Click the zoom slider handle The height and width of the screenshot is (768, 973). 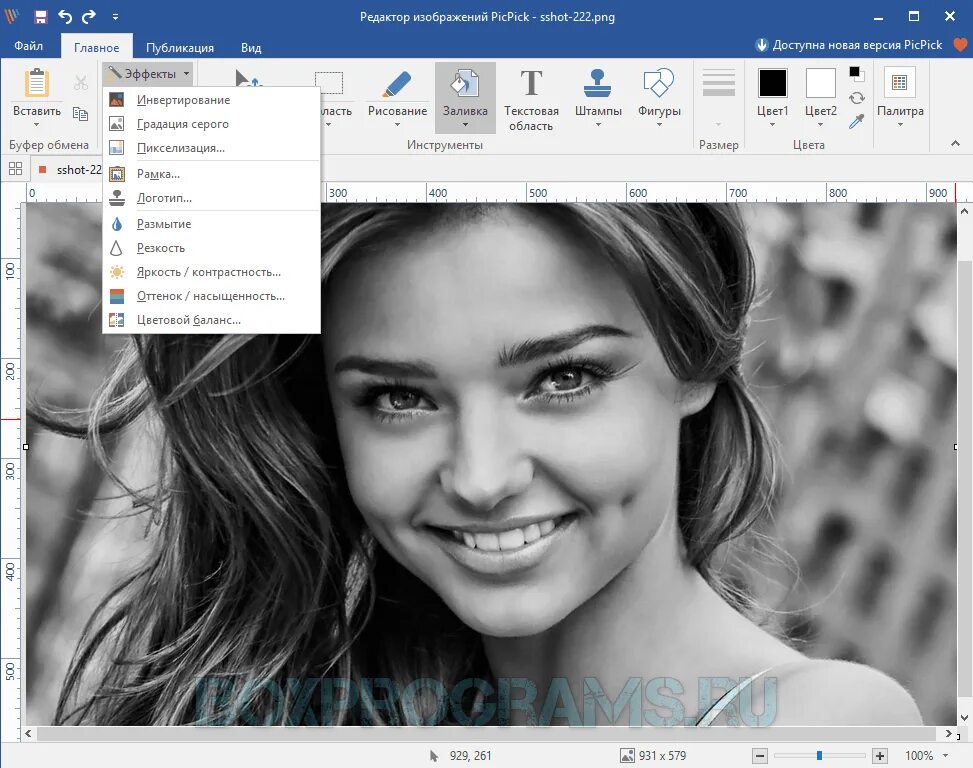tap(820, 756)
